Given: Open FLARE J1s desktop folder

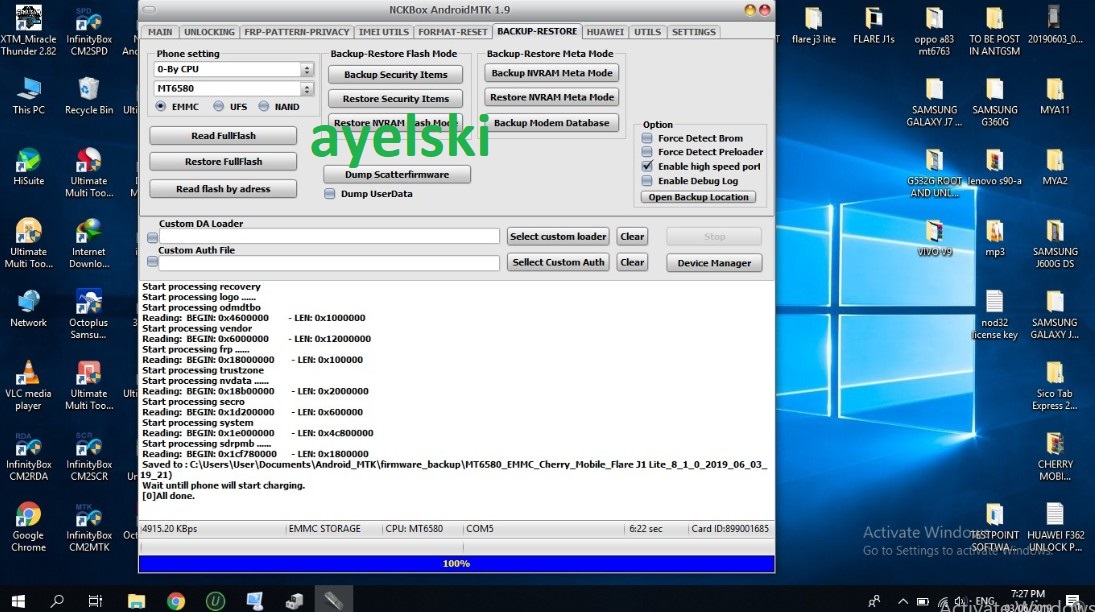Looking at the screenshot, I should [x=874, y=27].
